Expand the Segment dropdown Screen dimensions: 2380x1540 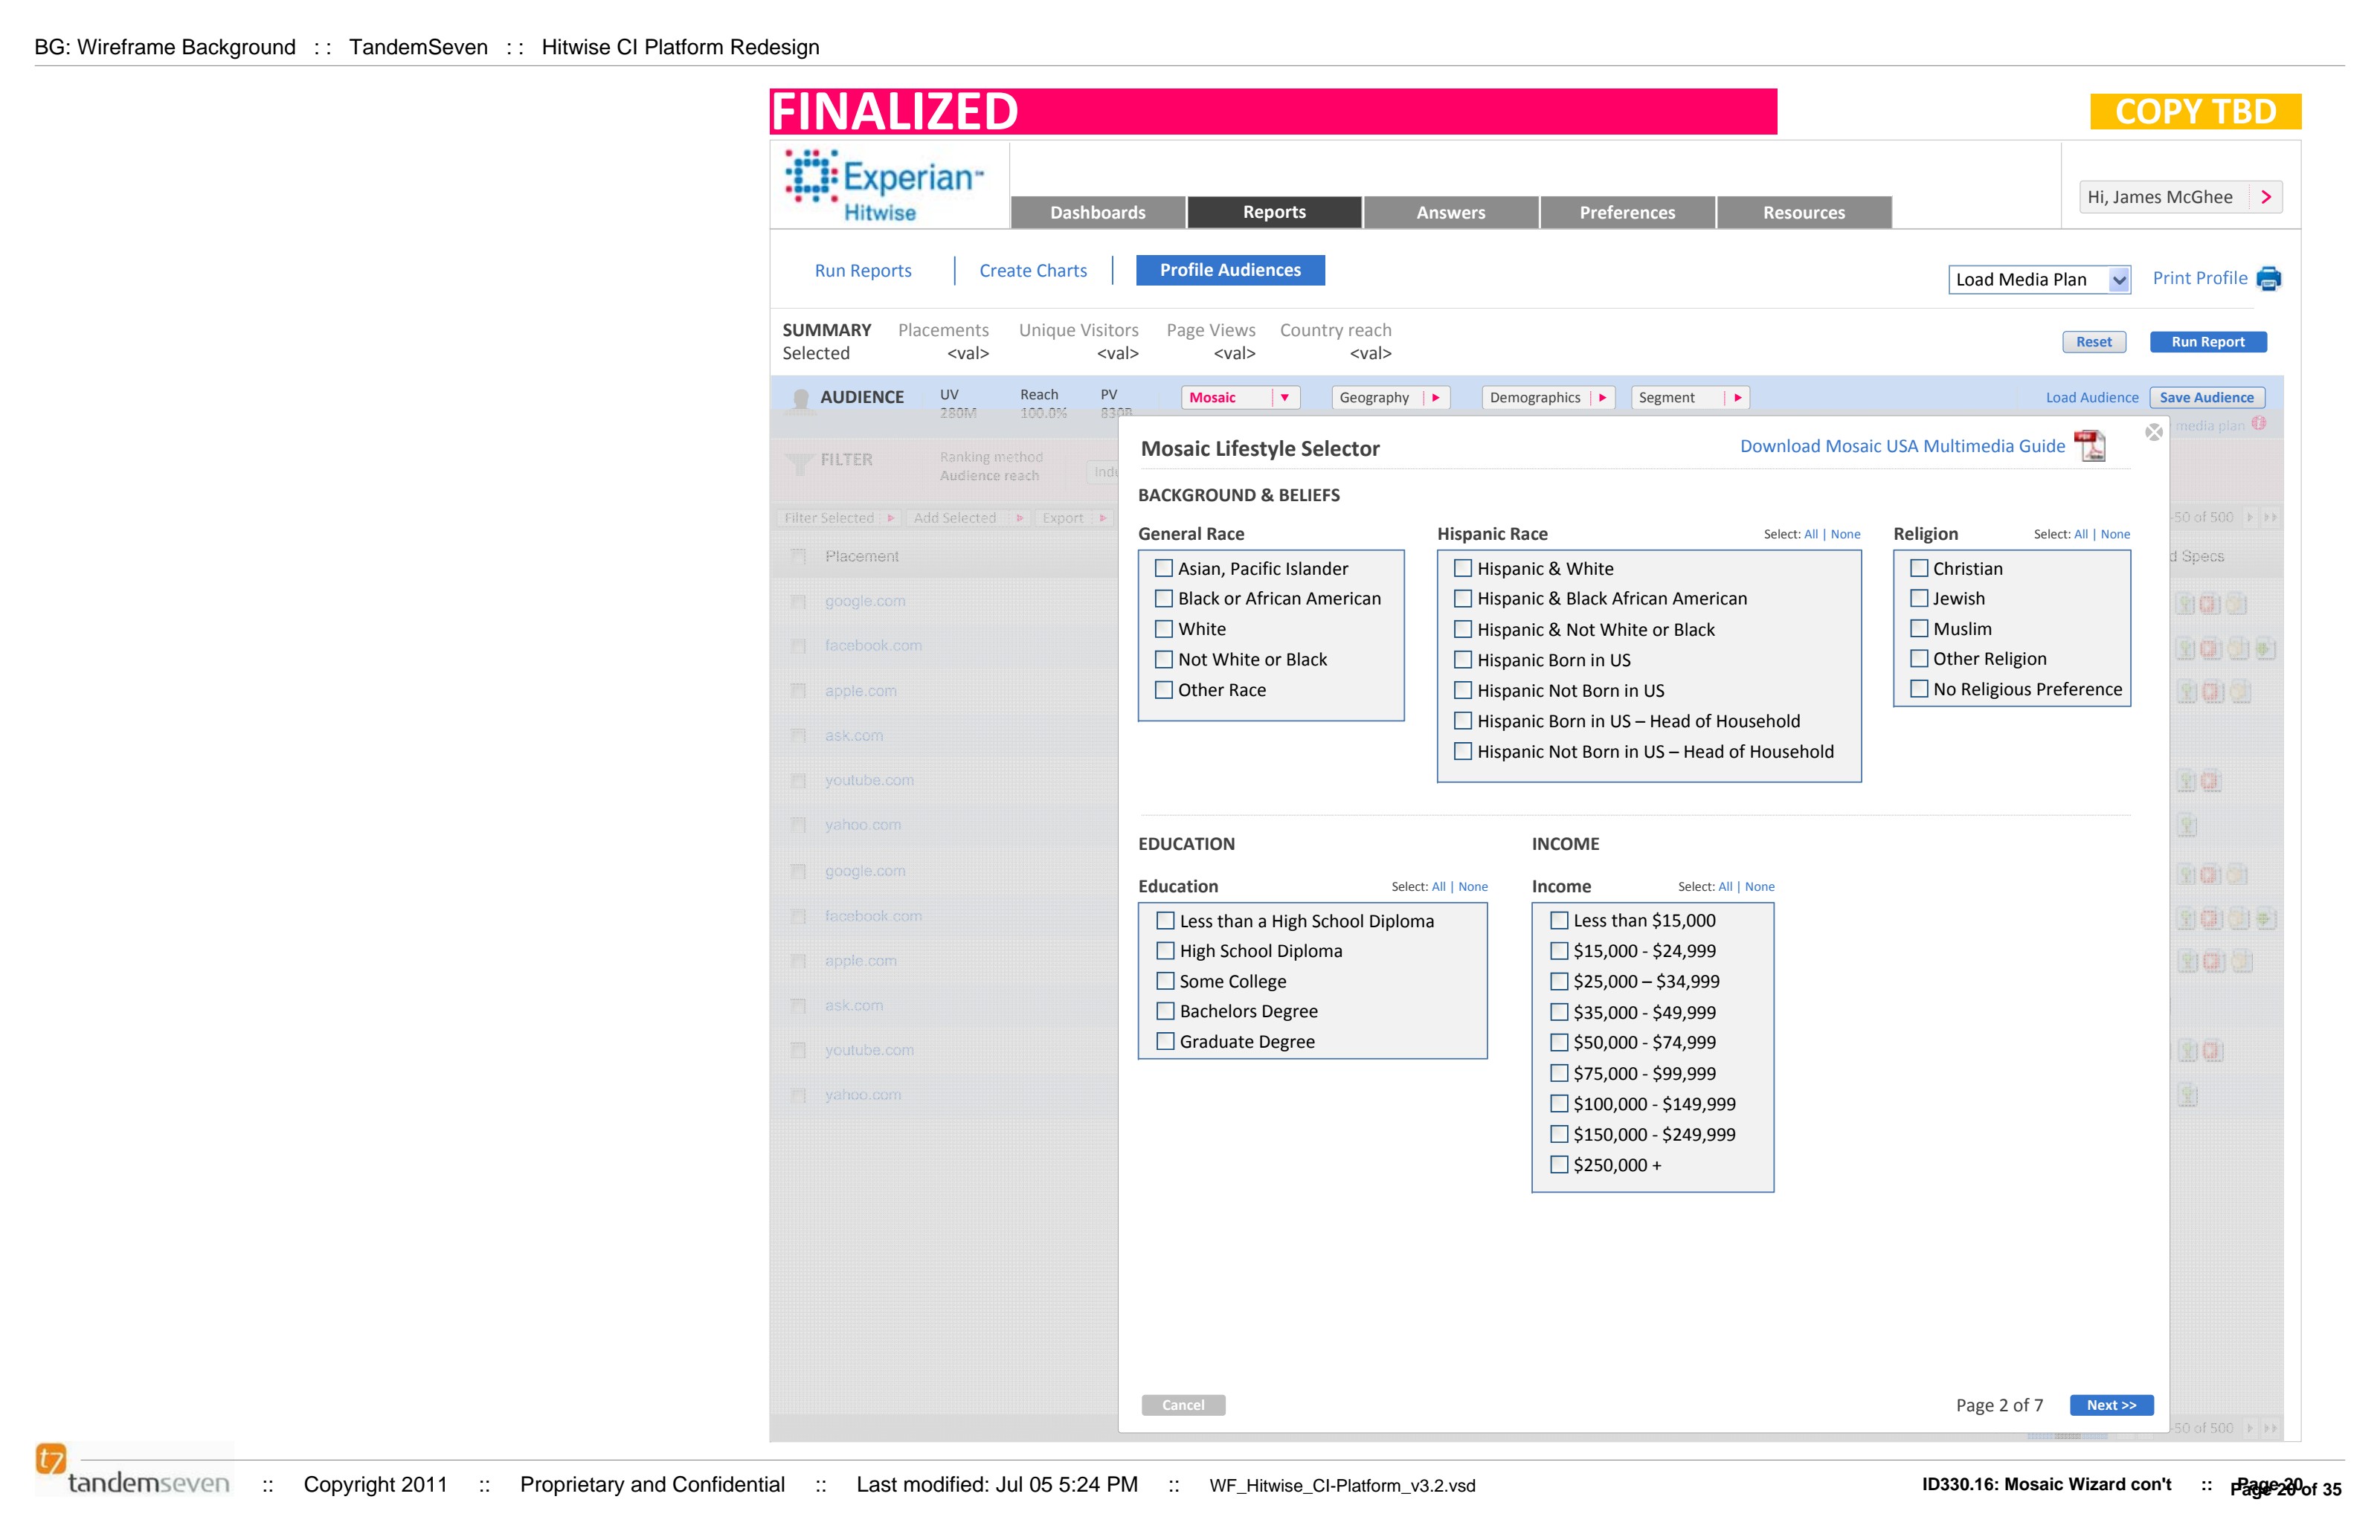pos(1690,398)
